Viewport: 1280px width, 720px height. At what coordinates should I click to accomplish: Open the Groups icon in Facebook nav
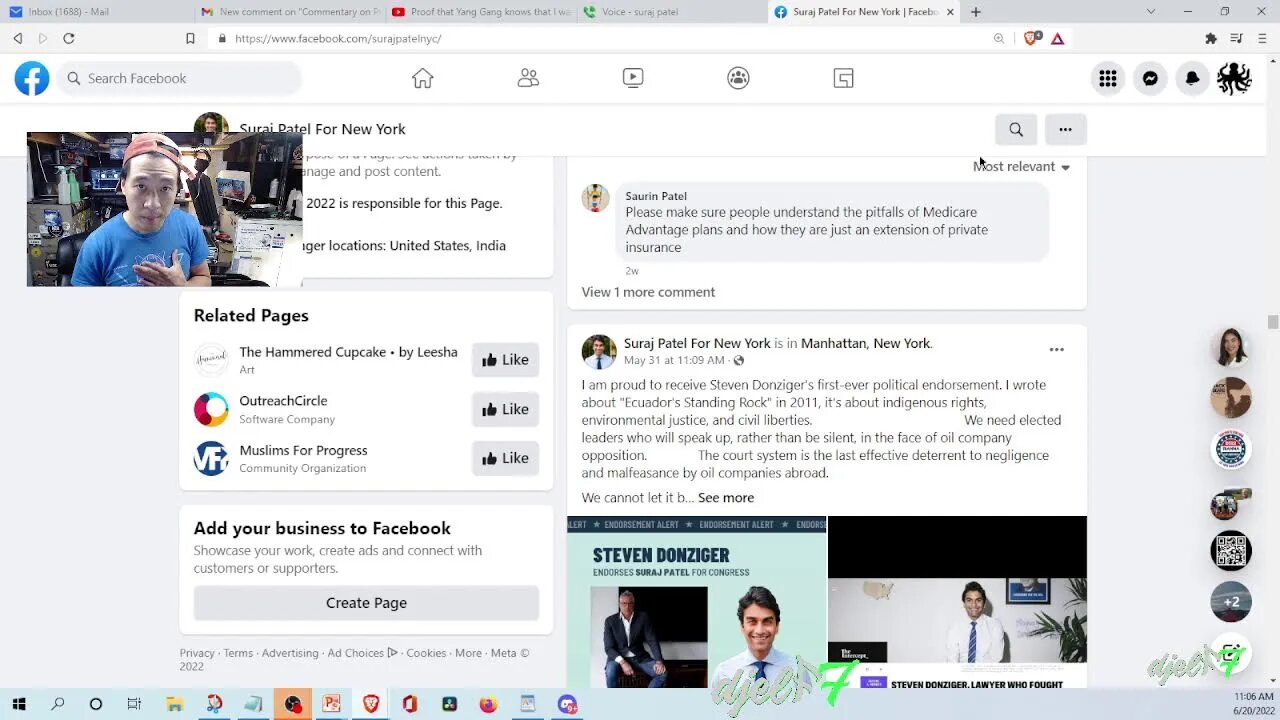click(x=738, y=78)
